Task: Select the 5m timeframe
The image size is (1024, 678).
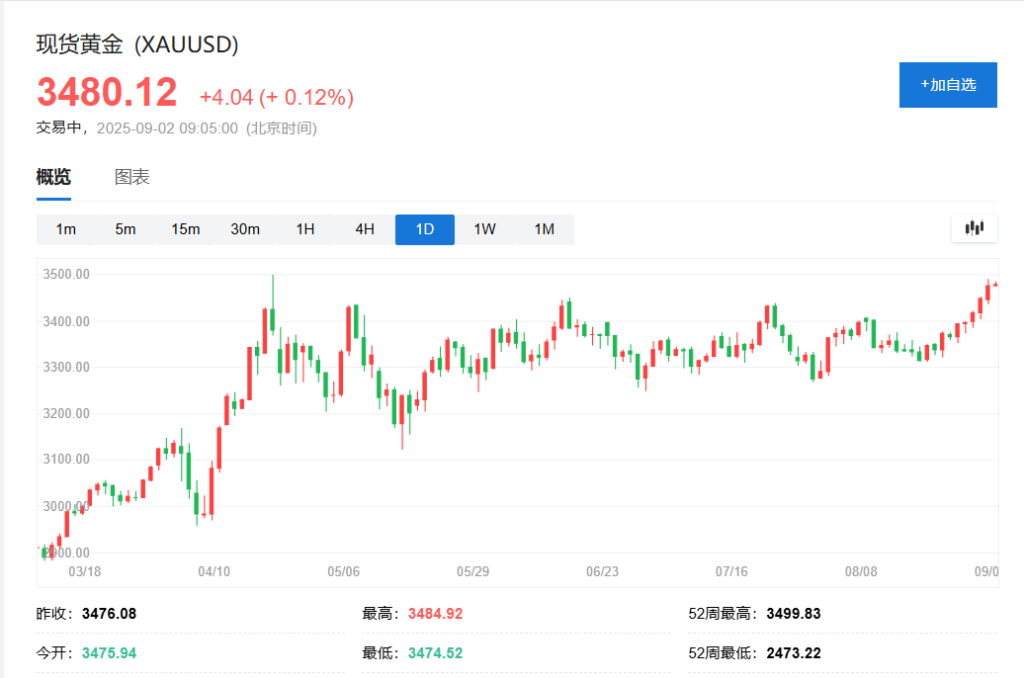Action: point(125,230)
